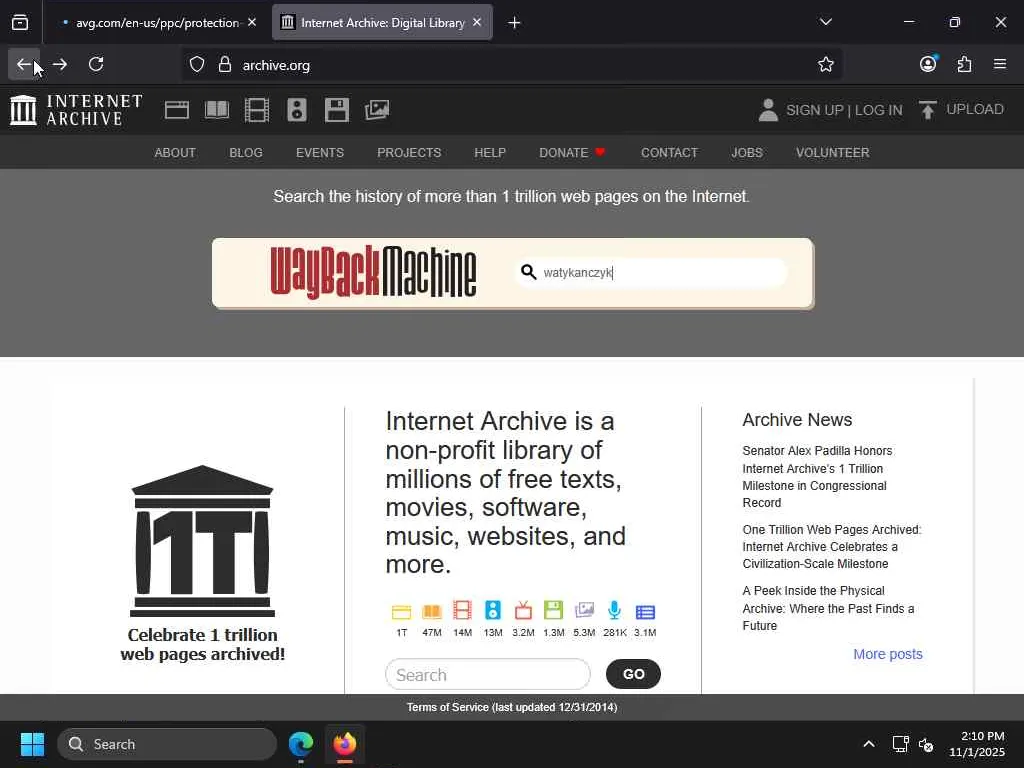Open the 47M texts icon
The width and height of the screenshot is (1024, 768).
pos(432,619)
